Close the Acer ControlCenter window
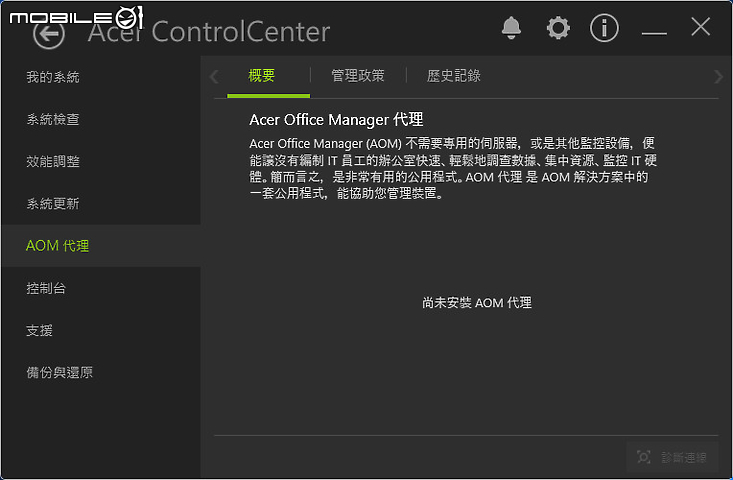 pyautogui.click(x=700, y=27)
